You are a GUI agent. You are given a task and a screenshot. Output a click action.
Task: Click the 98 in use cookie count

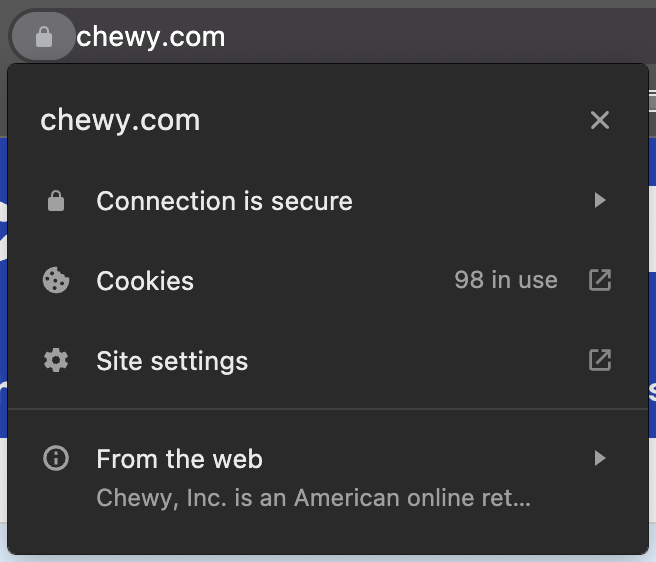click(506, 280)
